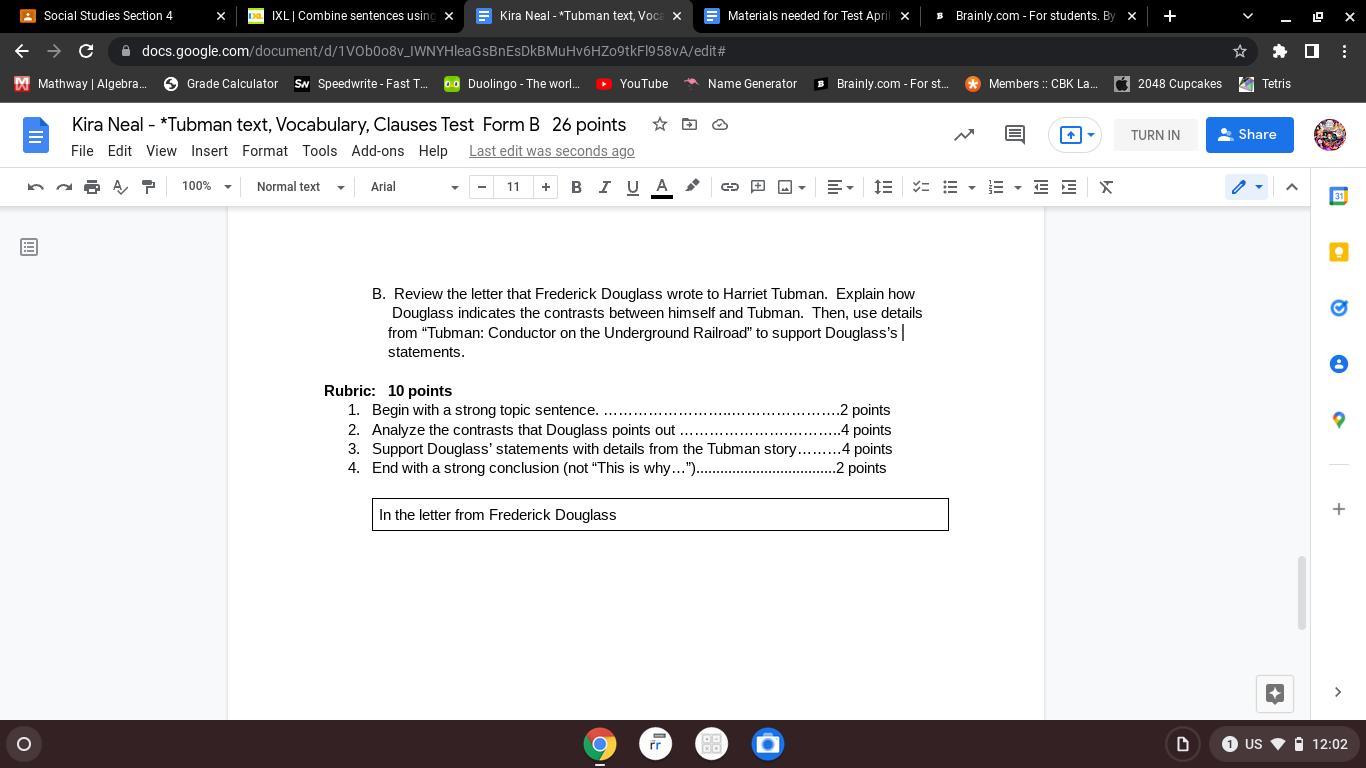Click the document vertical scrollbar thumb

point(1302,592)
